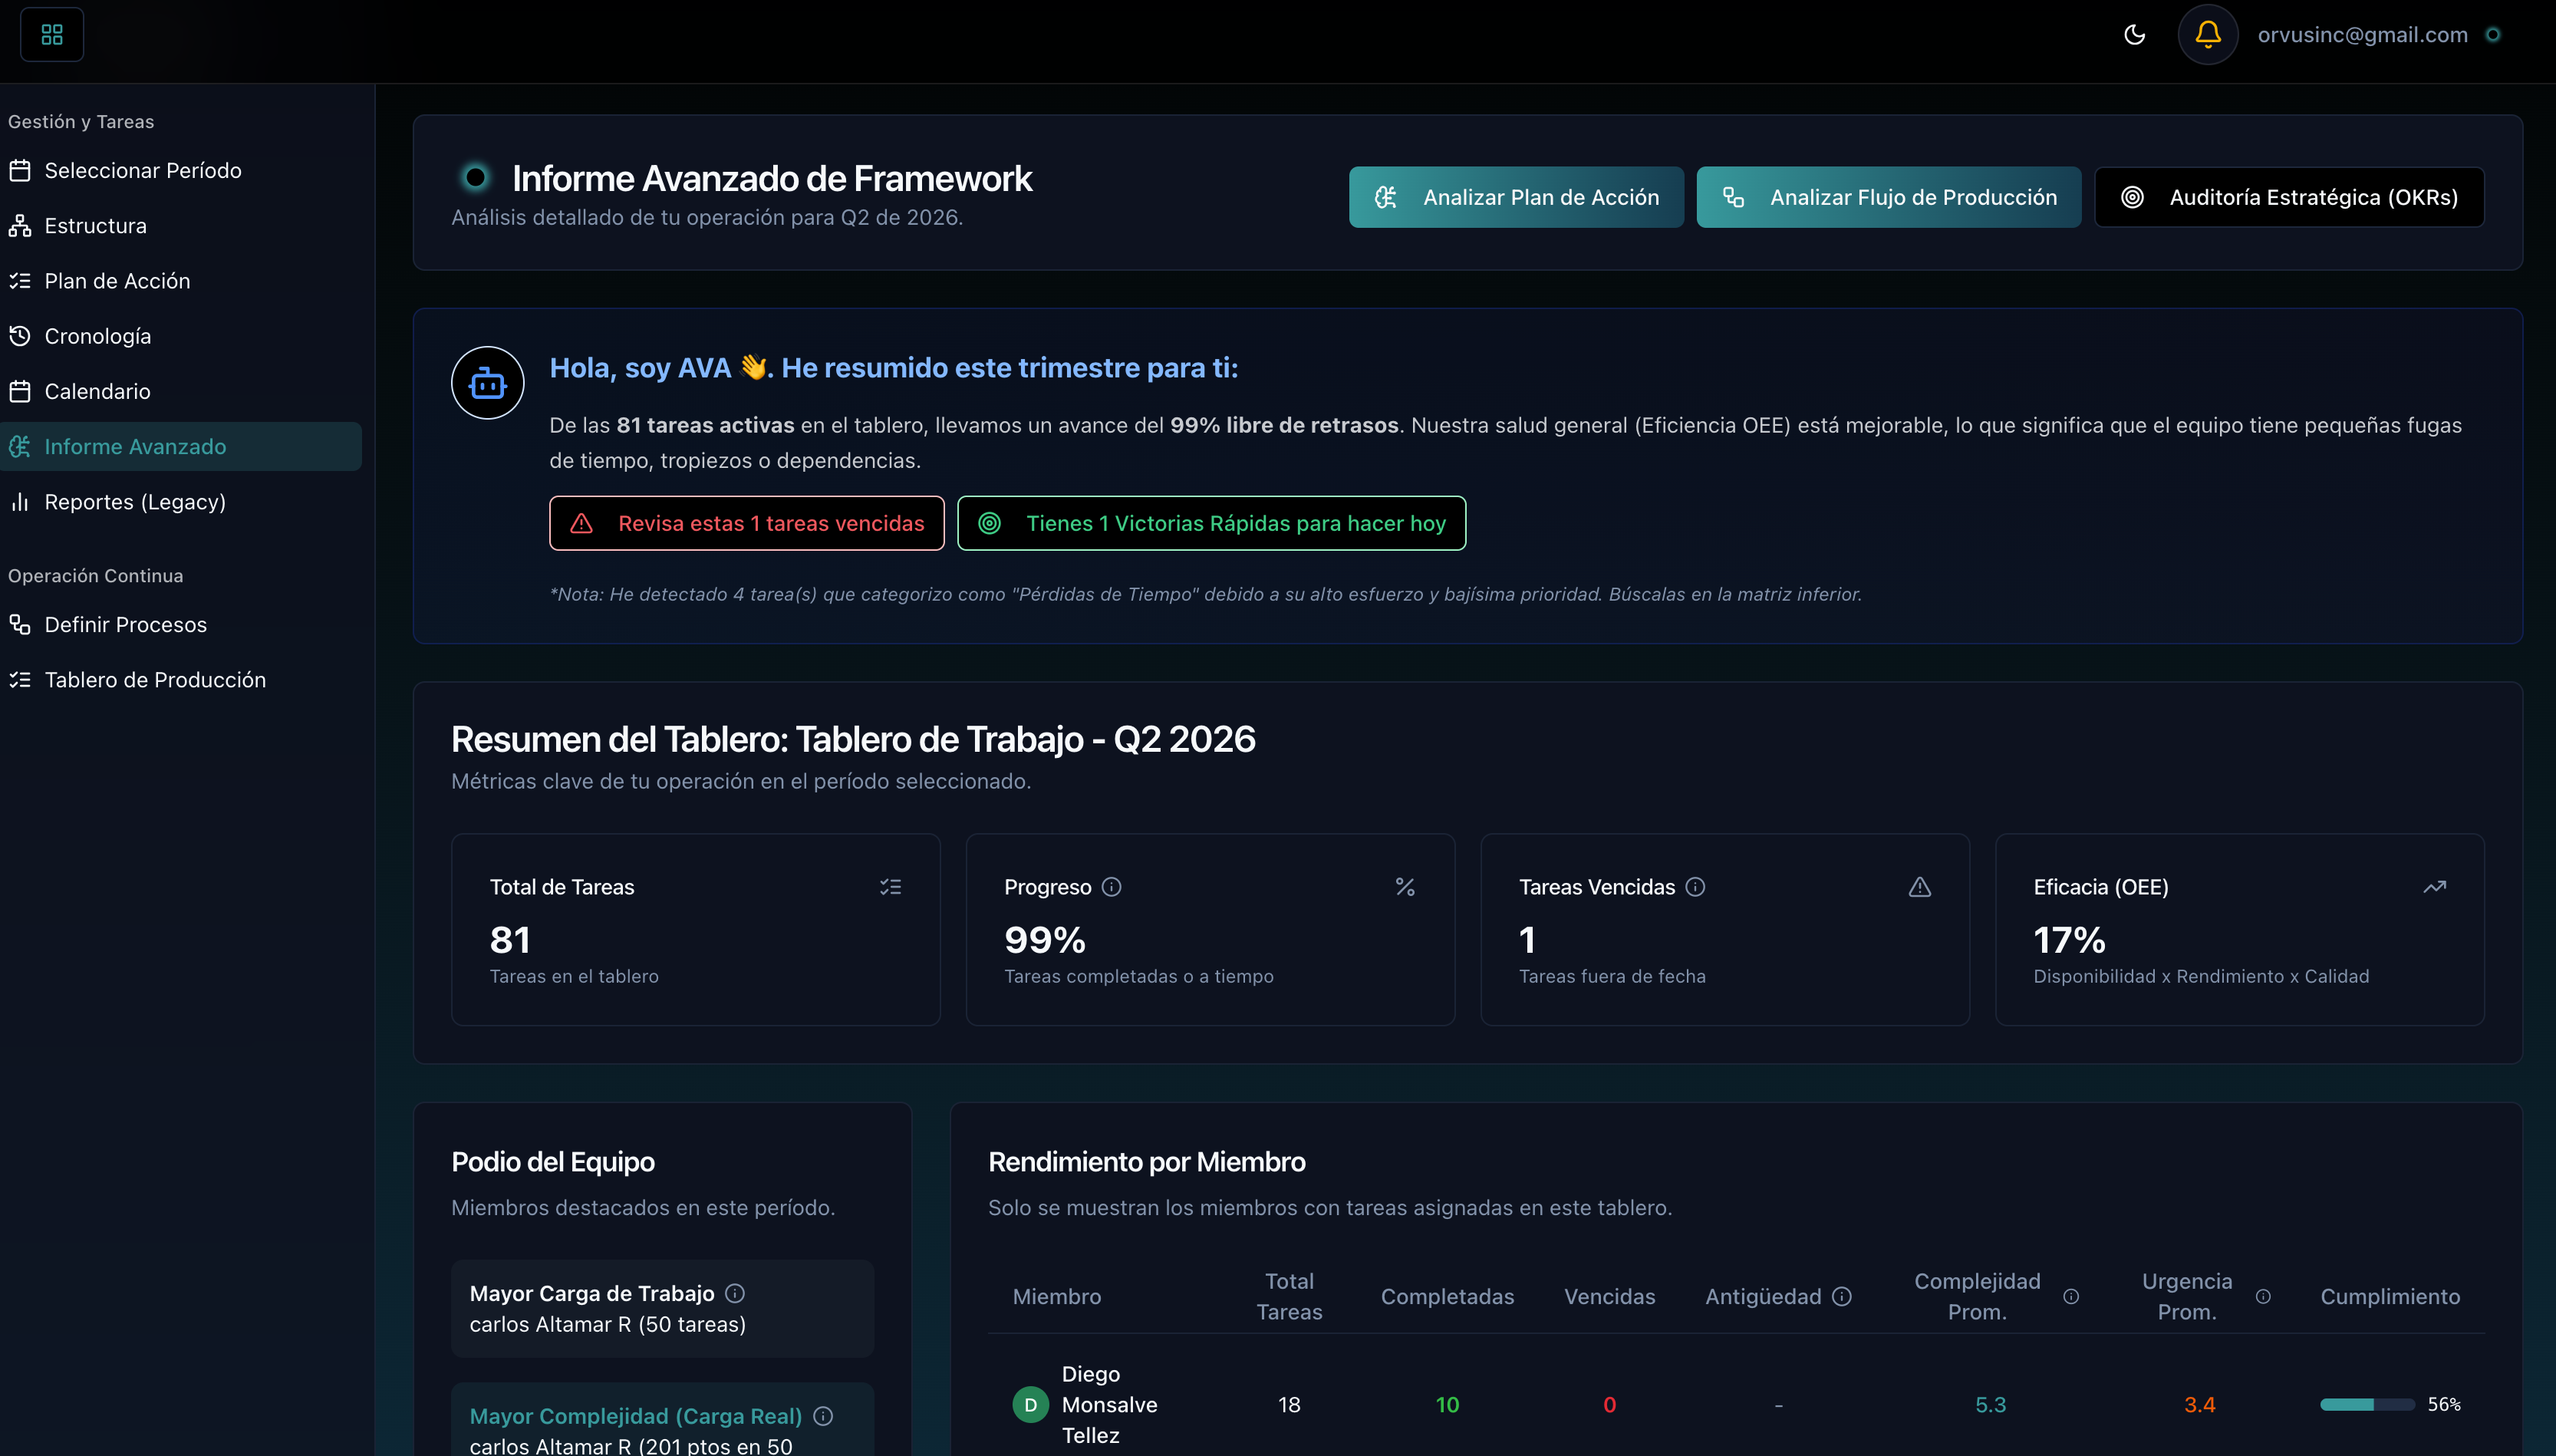Viewport: 2556px width, 1456px height.
Task: Click the info icon beside Complejidad Prom.
Action: click(2071, 1297)
